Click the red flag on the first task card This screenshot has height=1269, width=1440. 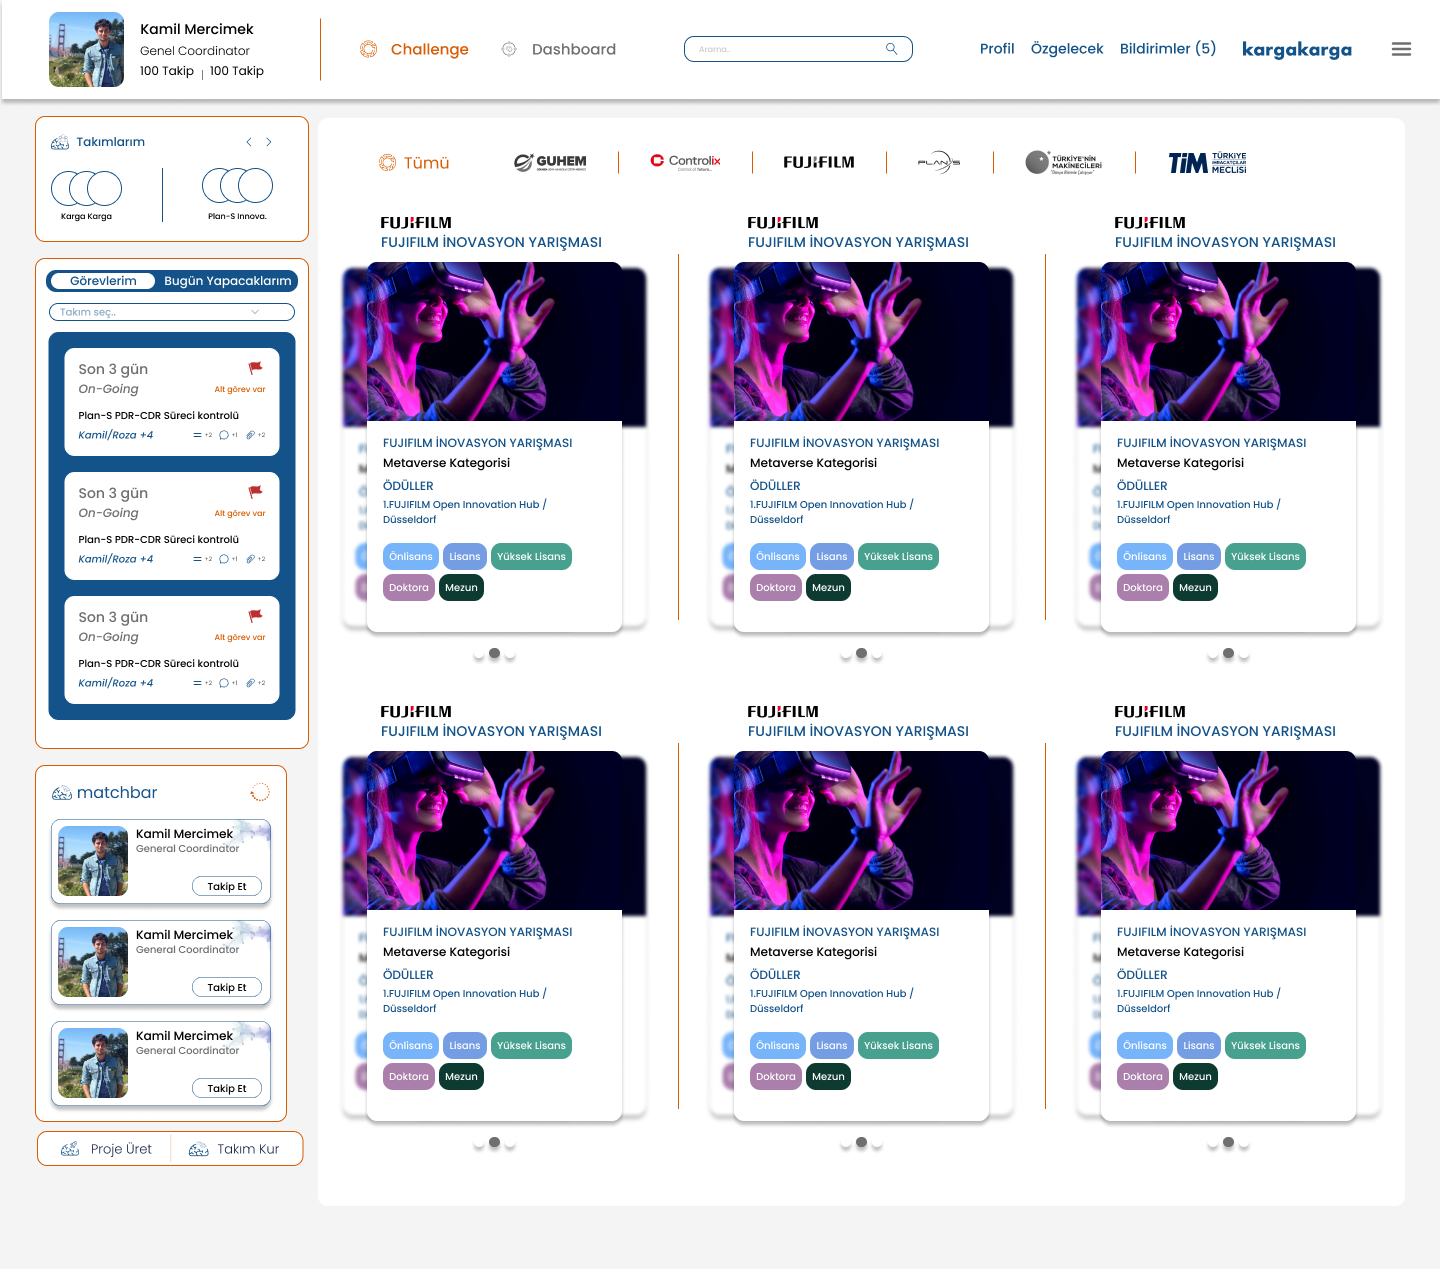point(255,368)
